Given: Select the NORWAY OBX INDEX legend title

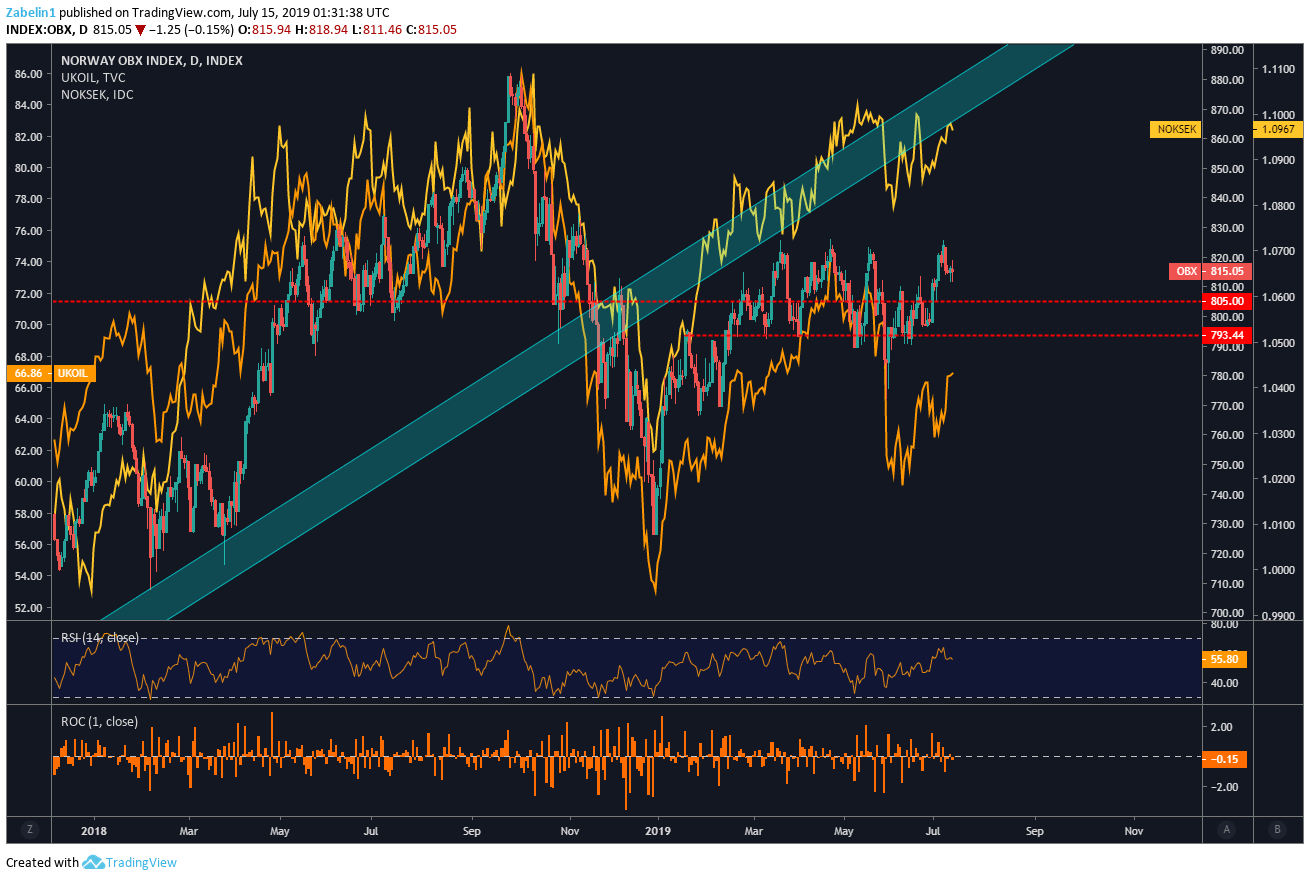Looking at the screenshot, I should tap(151, 61).
